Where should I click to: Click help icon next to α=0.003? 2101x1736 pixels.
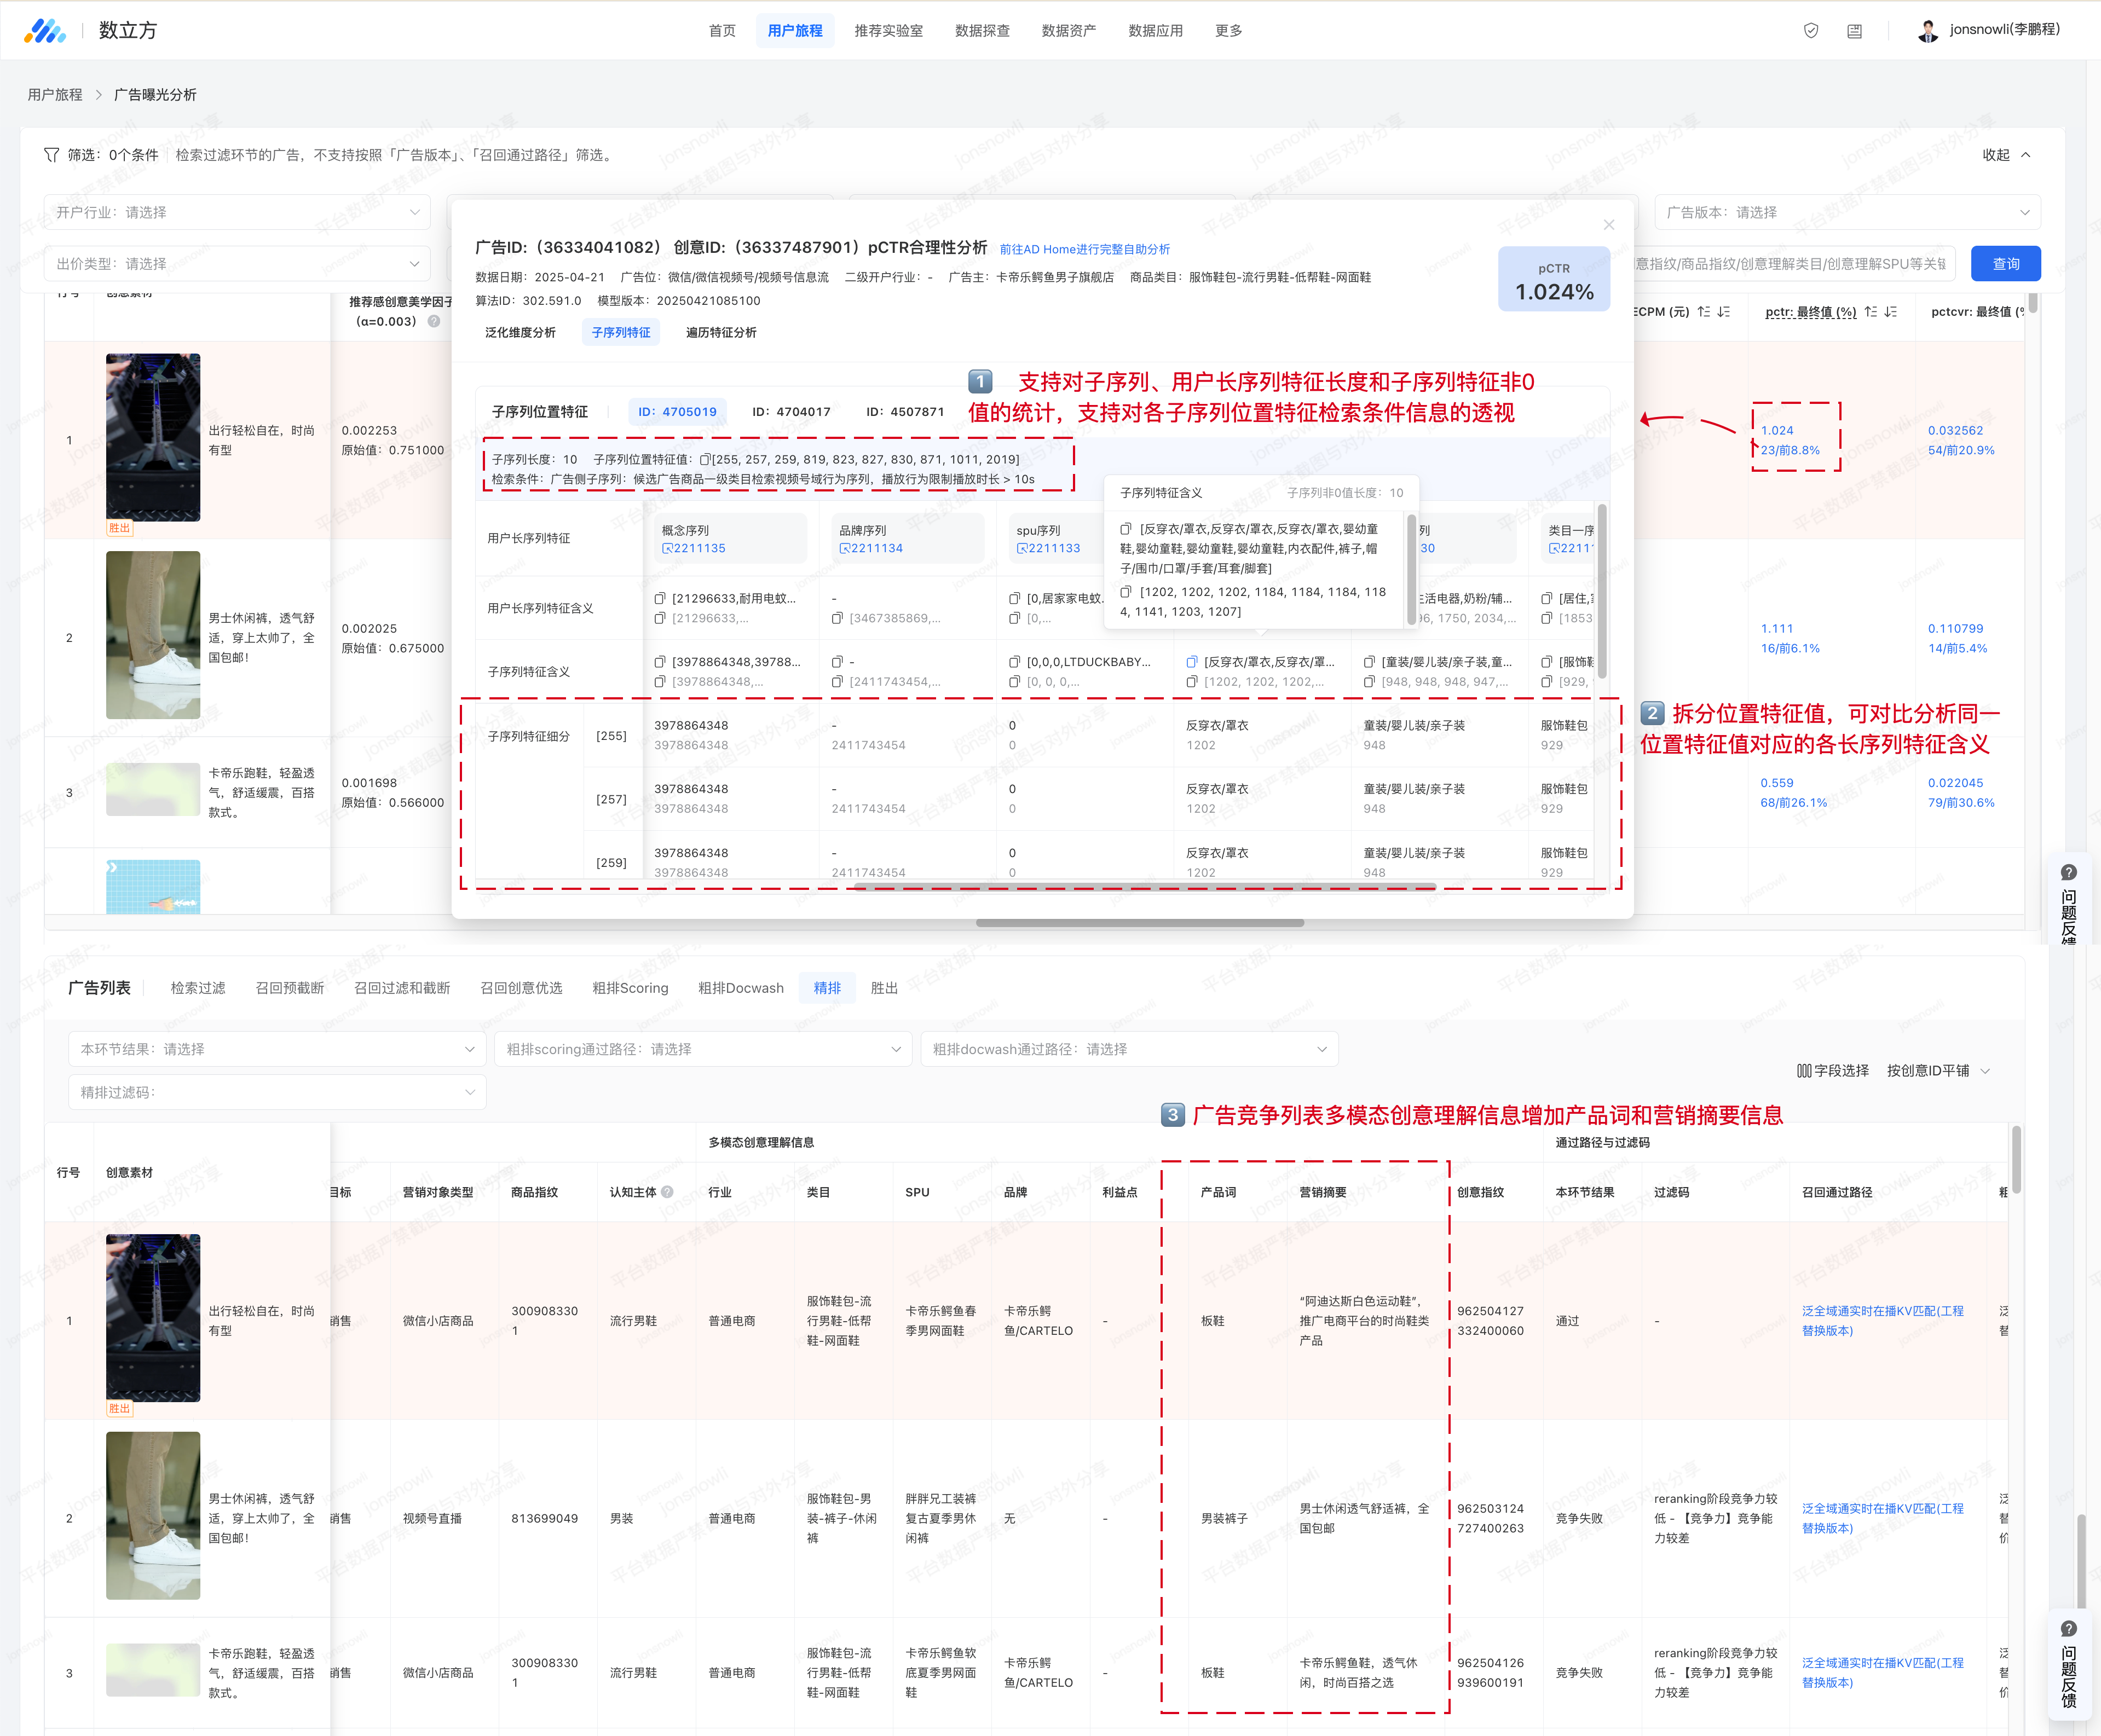(x=434, y=321)
